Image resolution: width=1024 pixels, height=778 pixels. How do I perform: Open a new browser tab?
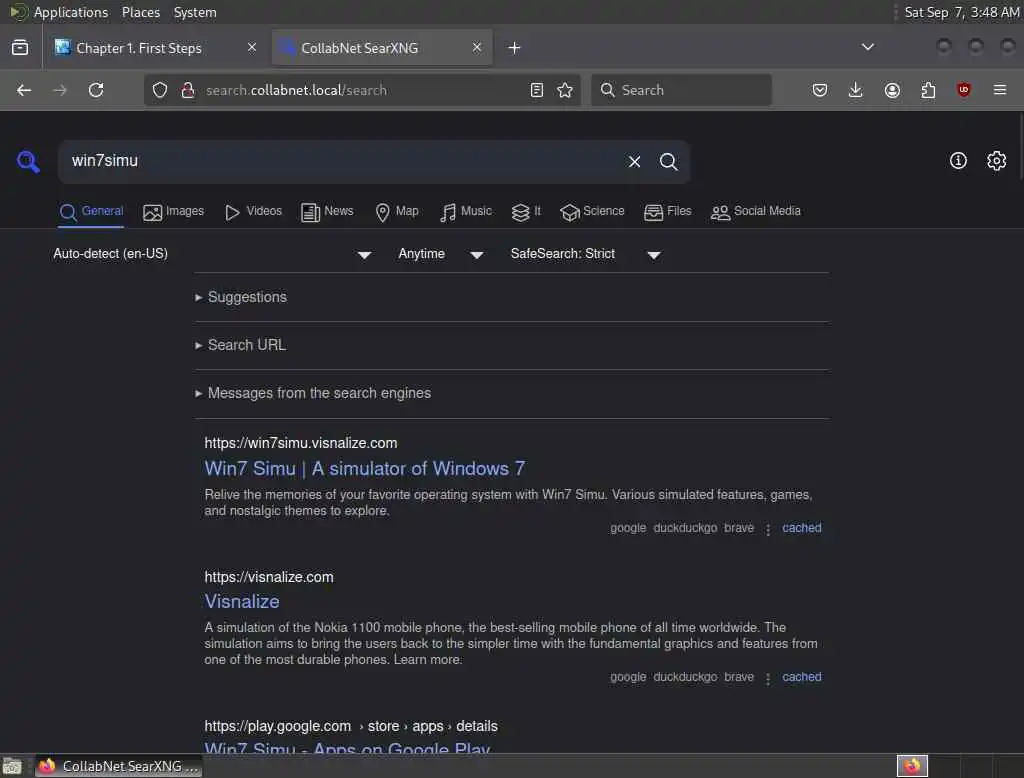[515, 48]
